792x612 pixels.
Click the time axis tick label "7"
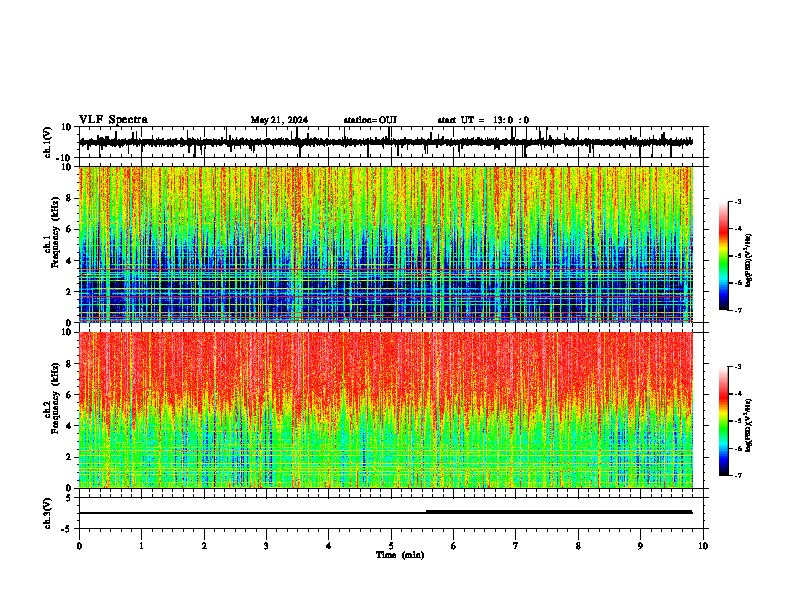coord(516,546)
